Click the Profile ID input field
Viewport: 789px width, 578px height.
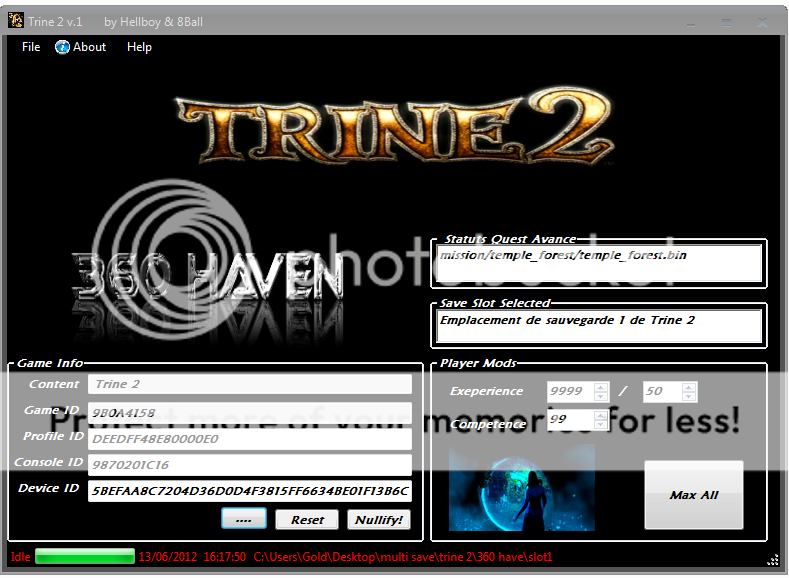(x=250, y=439)
